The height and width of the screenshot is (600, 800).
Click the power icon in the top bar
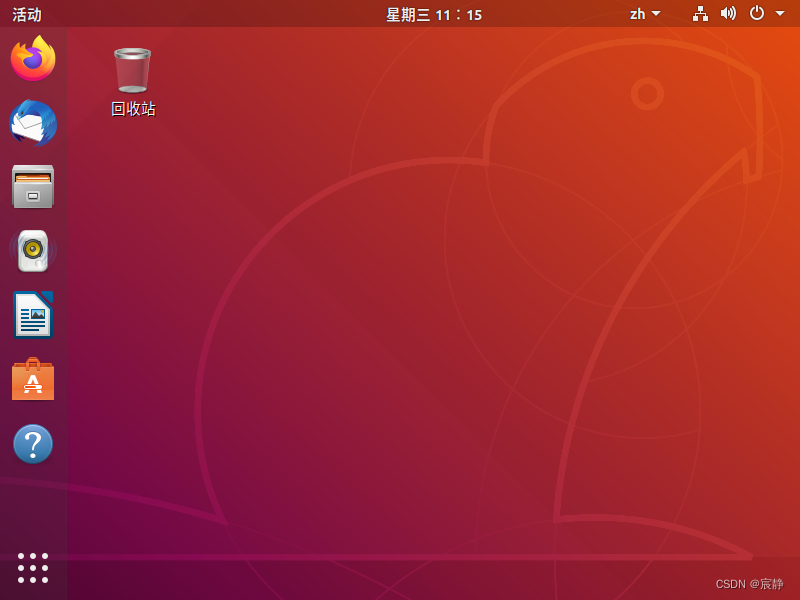pos(757,14)
